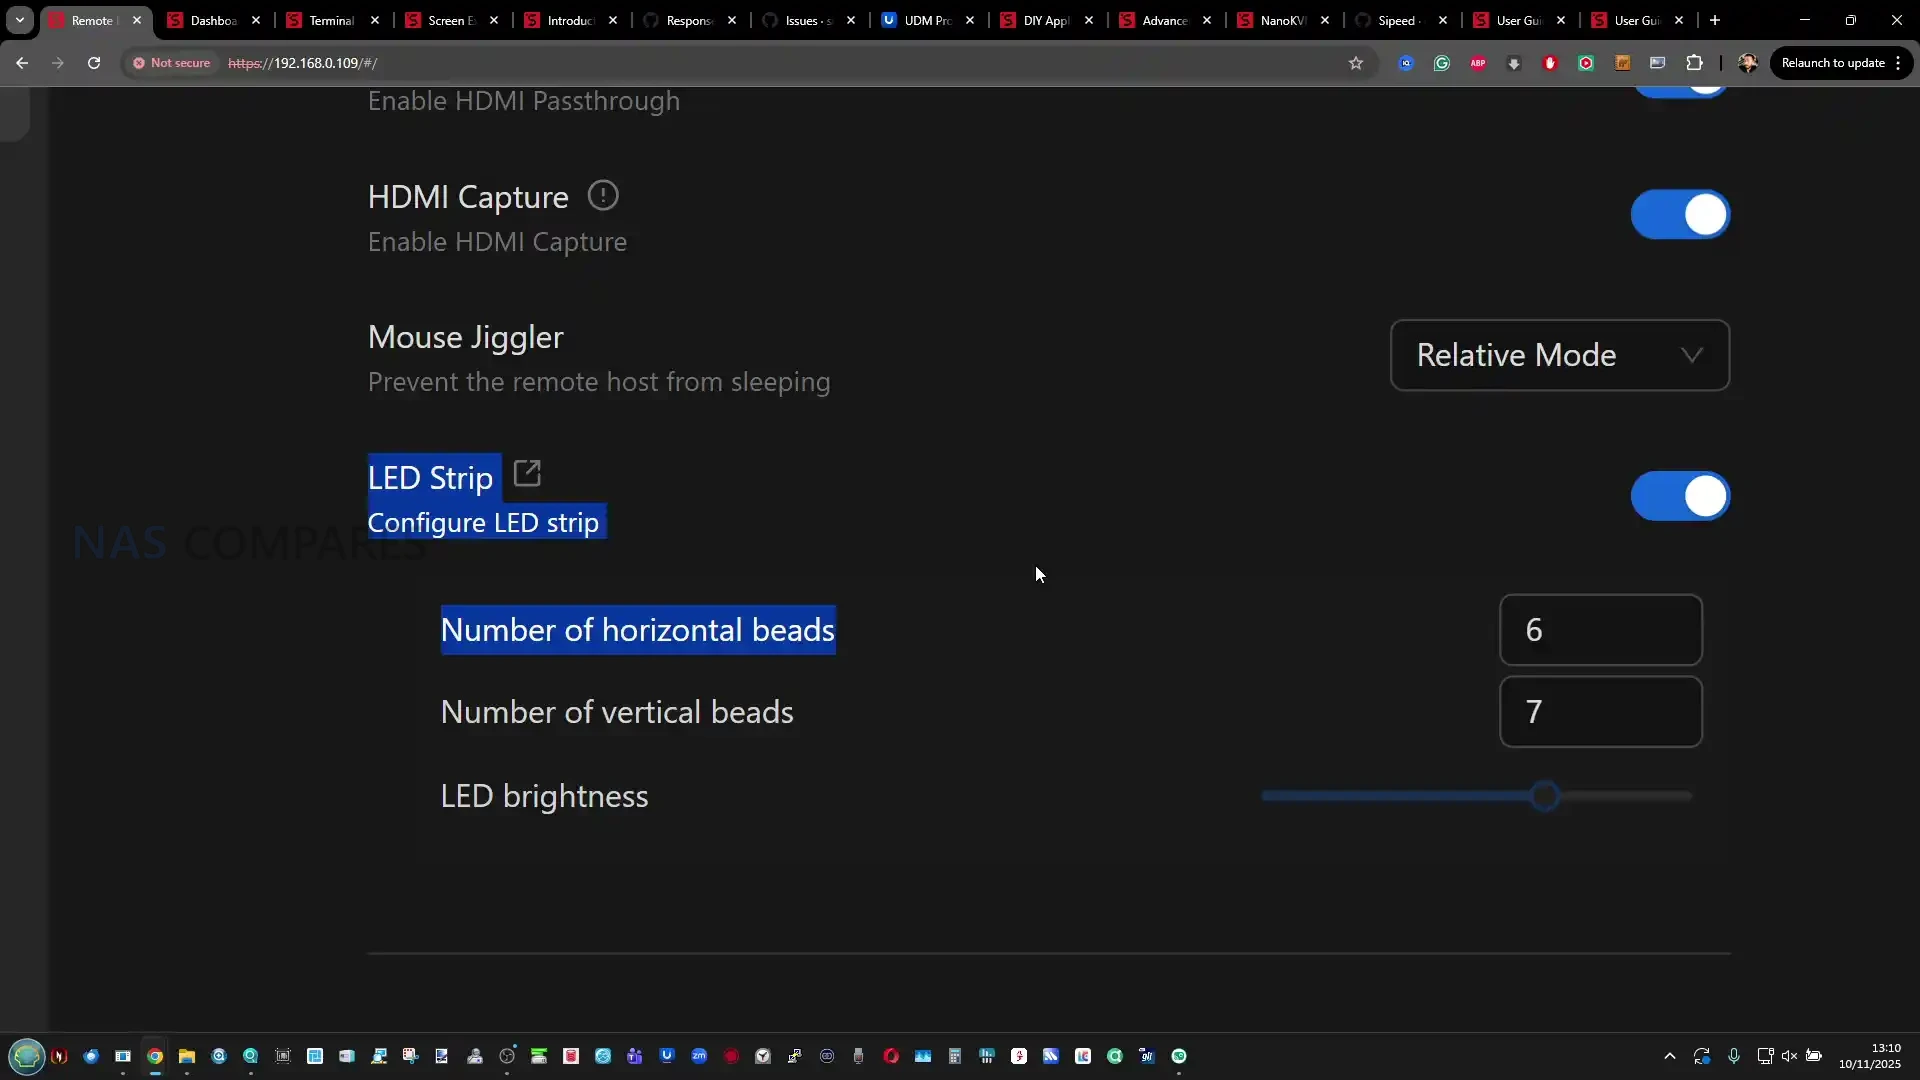The height and width of the screenshot is (1080, 1920).
Task: Go back with the browser back arrow
Action: (22, 63)
